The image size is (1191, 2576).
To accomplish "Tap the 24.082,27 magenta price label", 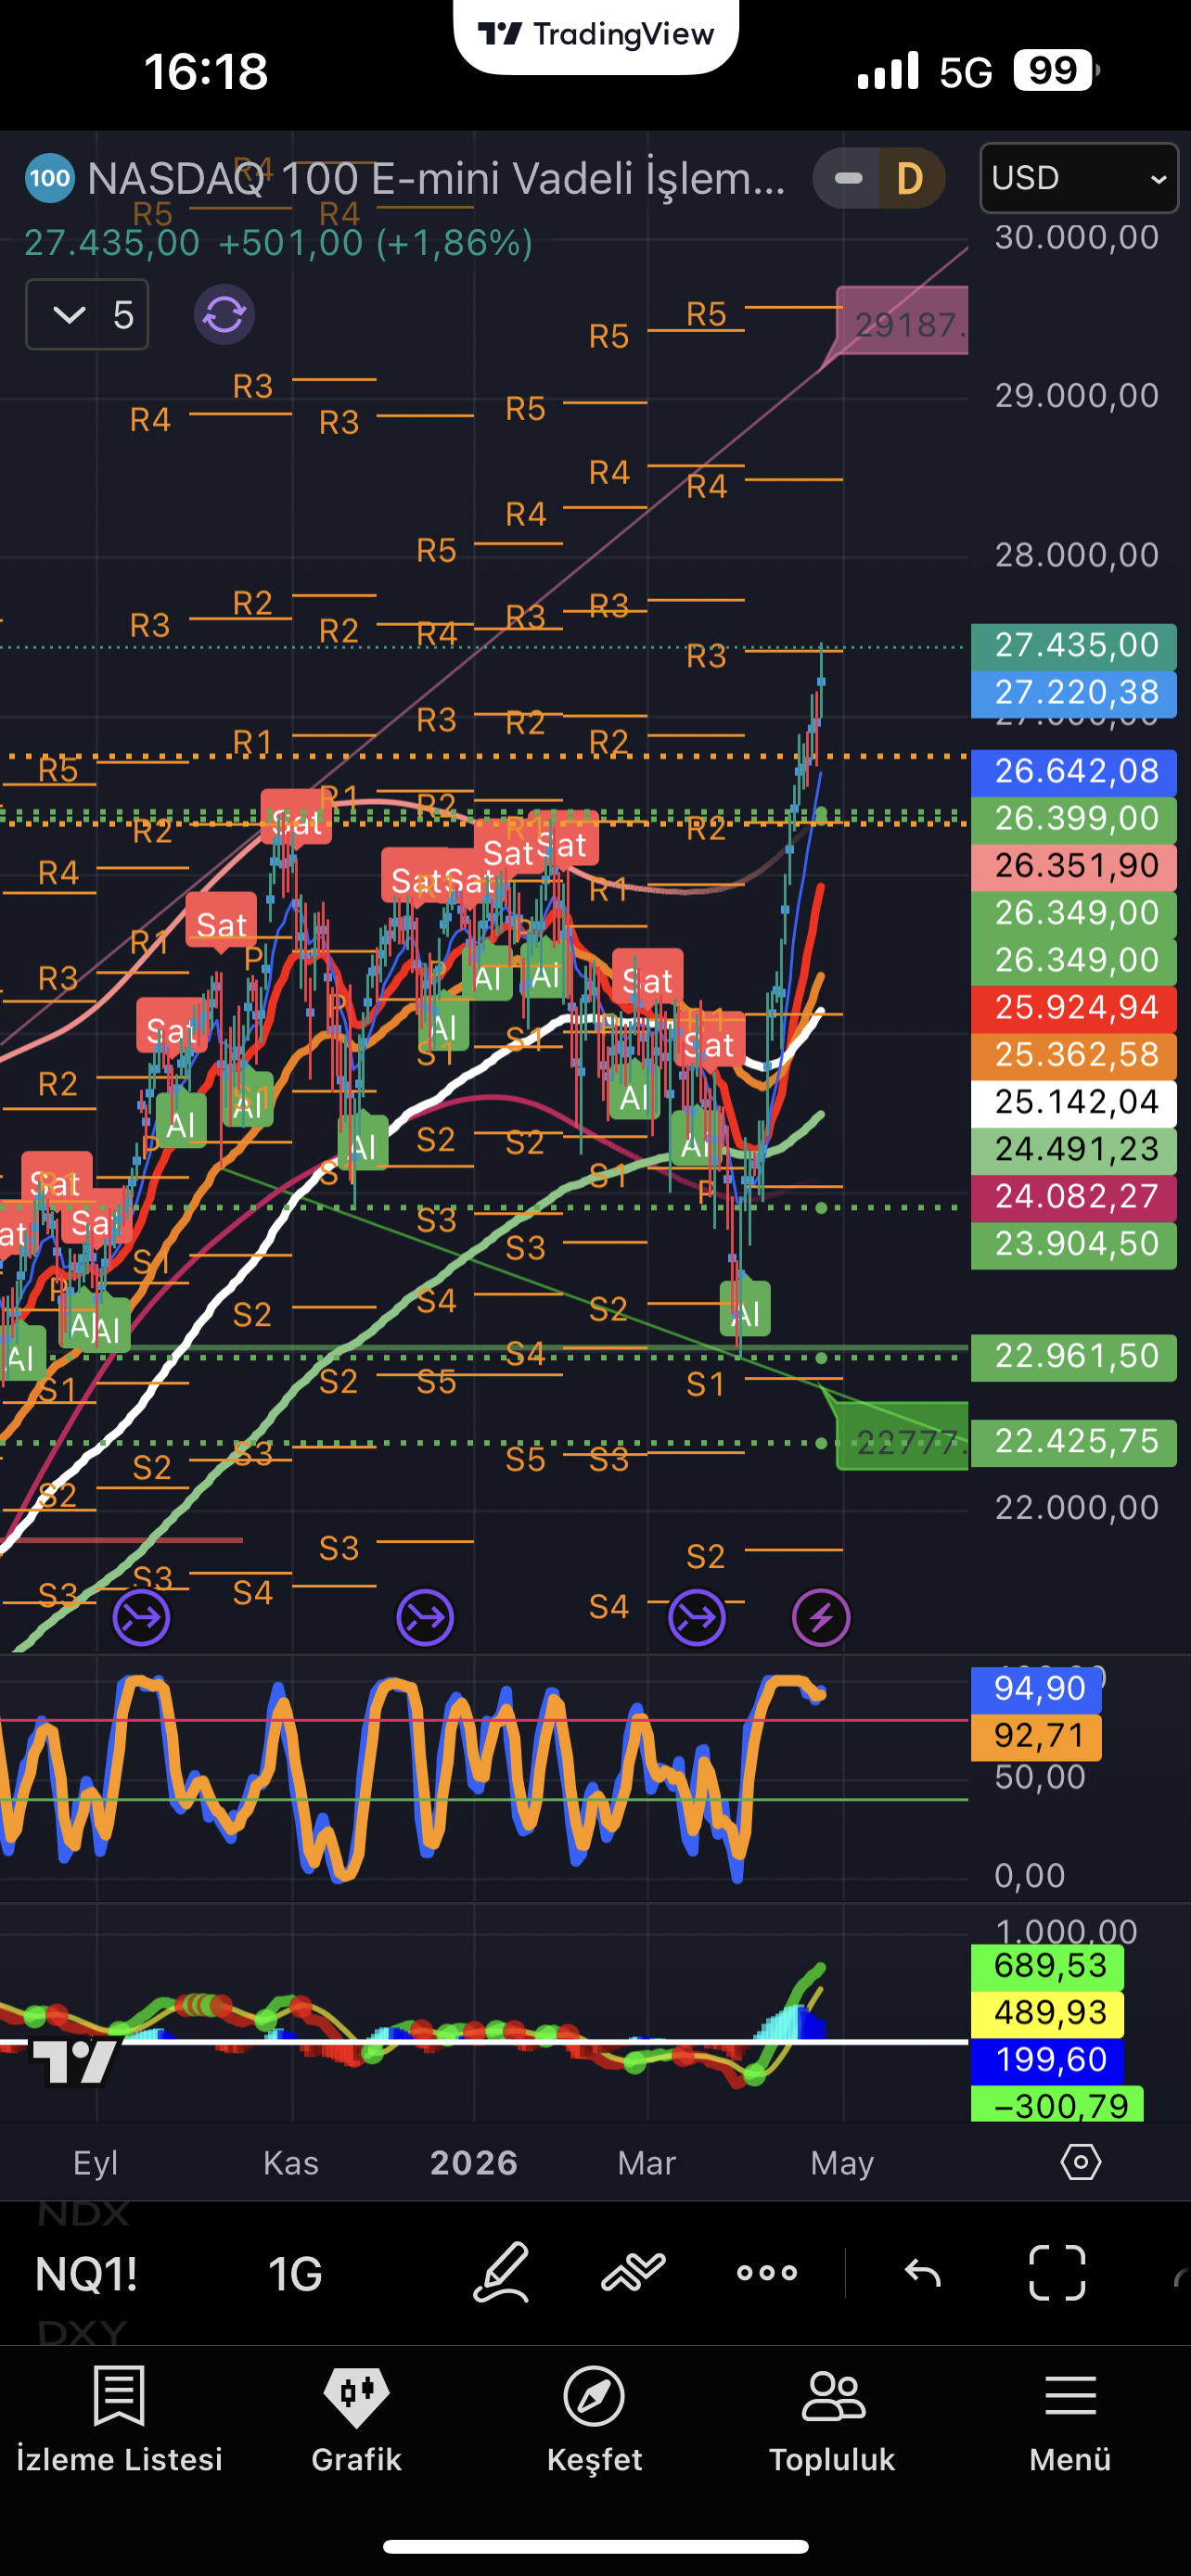I will click(1074, 1196).
